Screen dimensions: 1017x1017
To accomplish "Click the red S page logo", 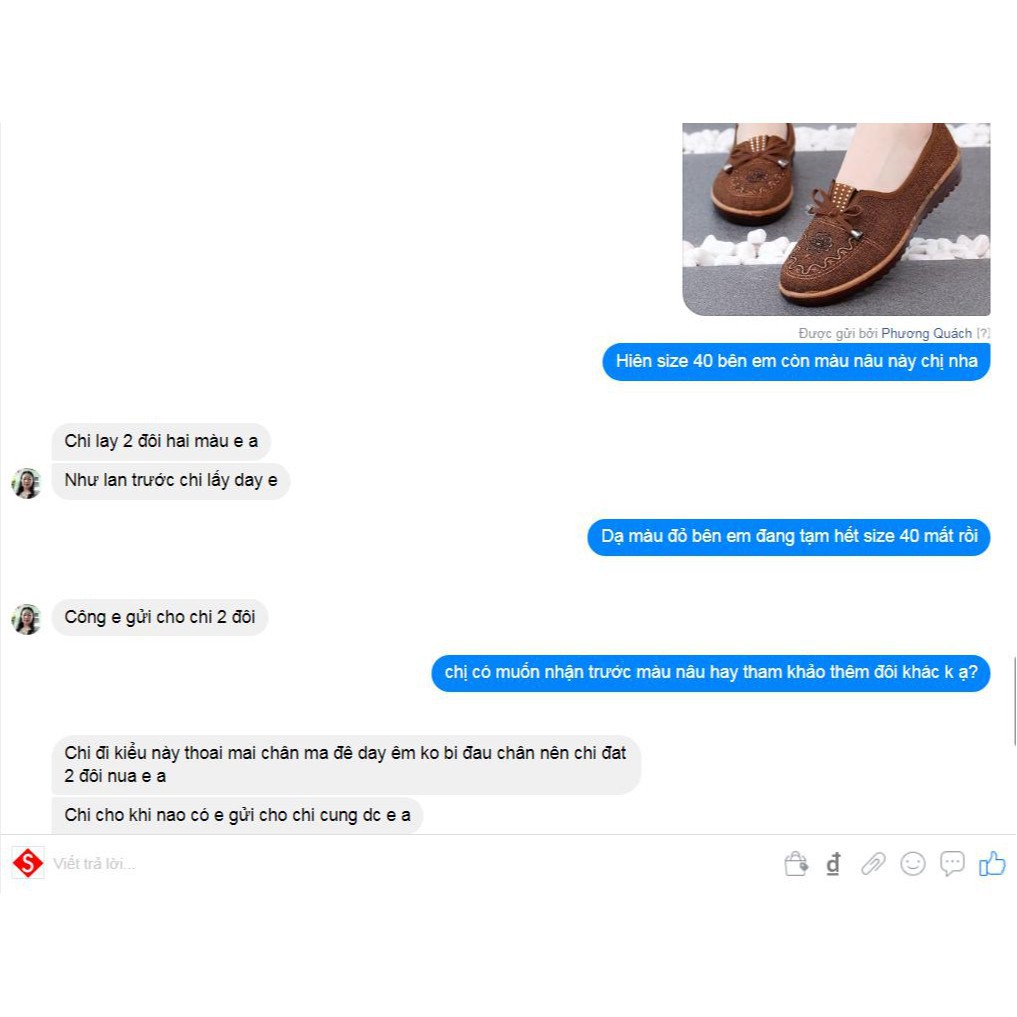I will 28,863.
